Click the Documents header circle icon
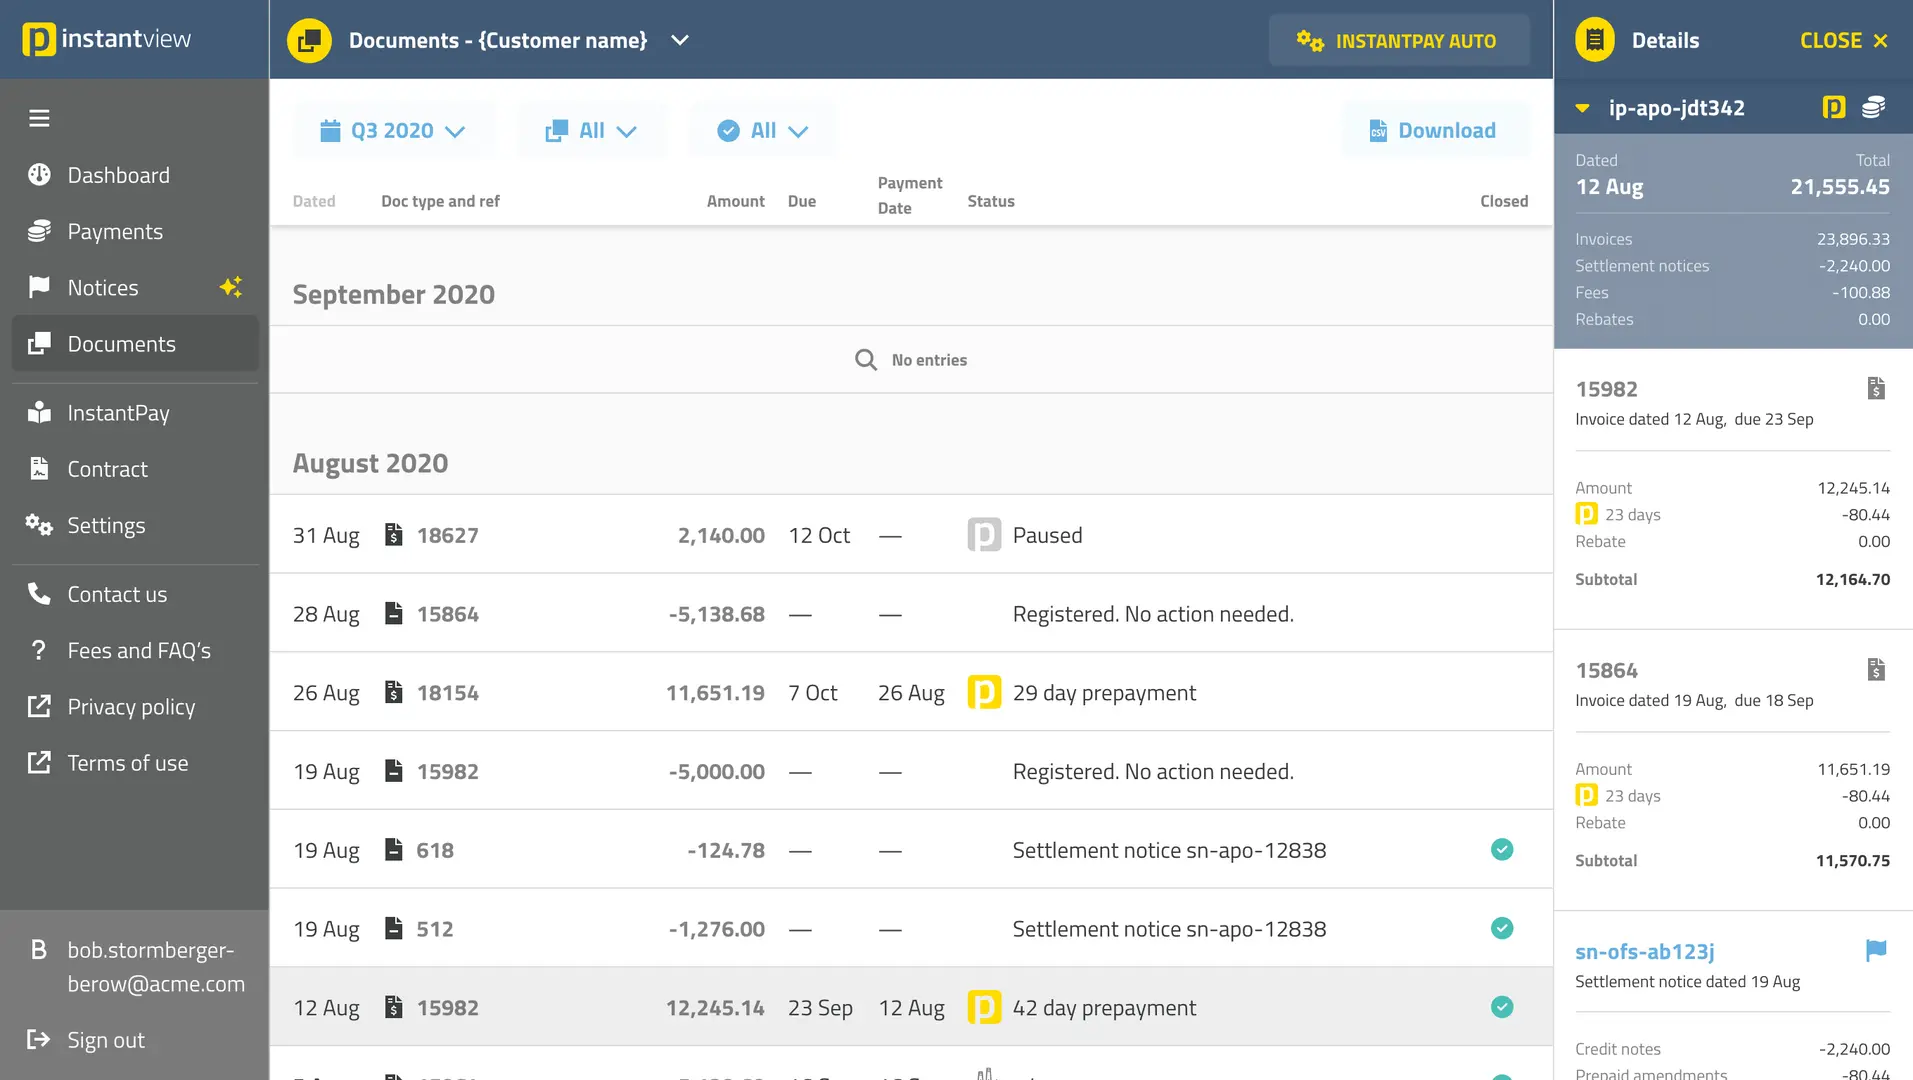1913x1080 pixels. point(309,41)
